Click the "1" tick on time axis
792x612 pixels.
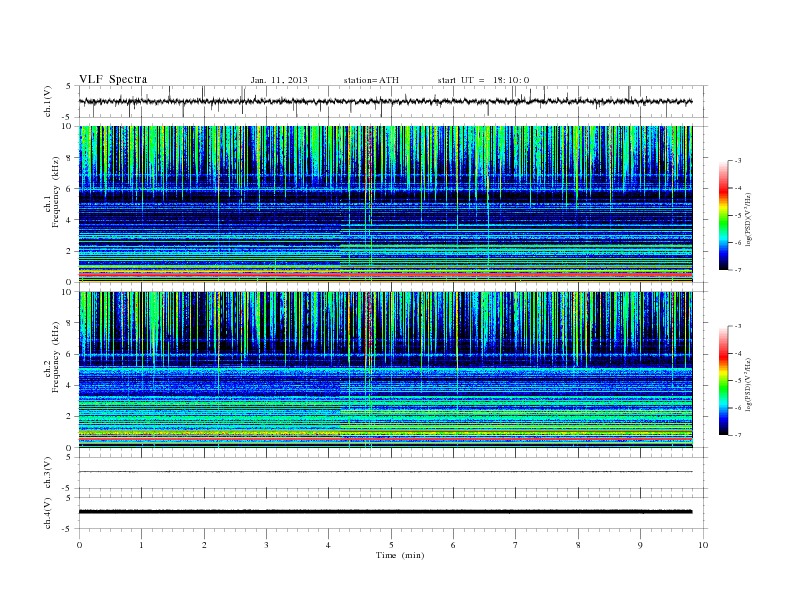pyautogui.click(x=141, y=545)
